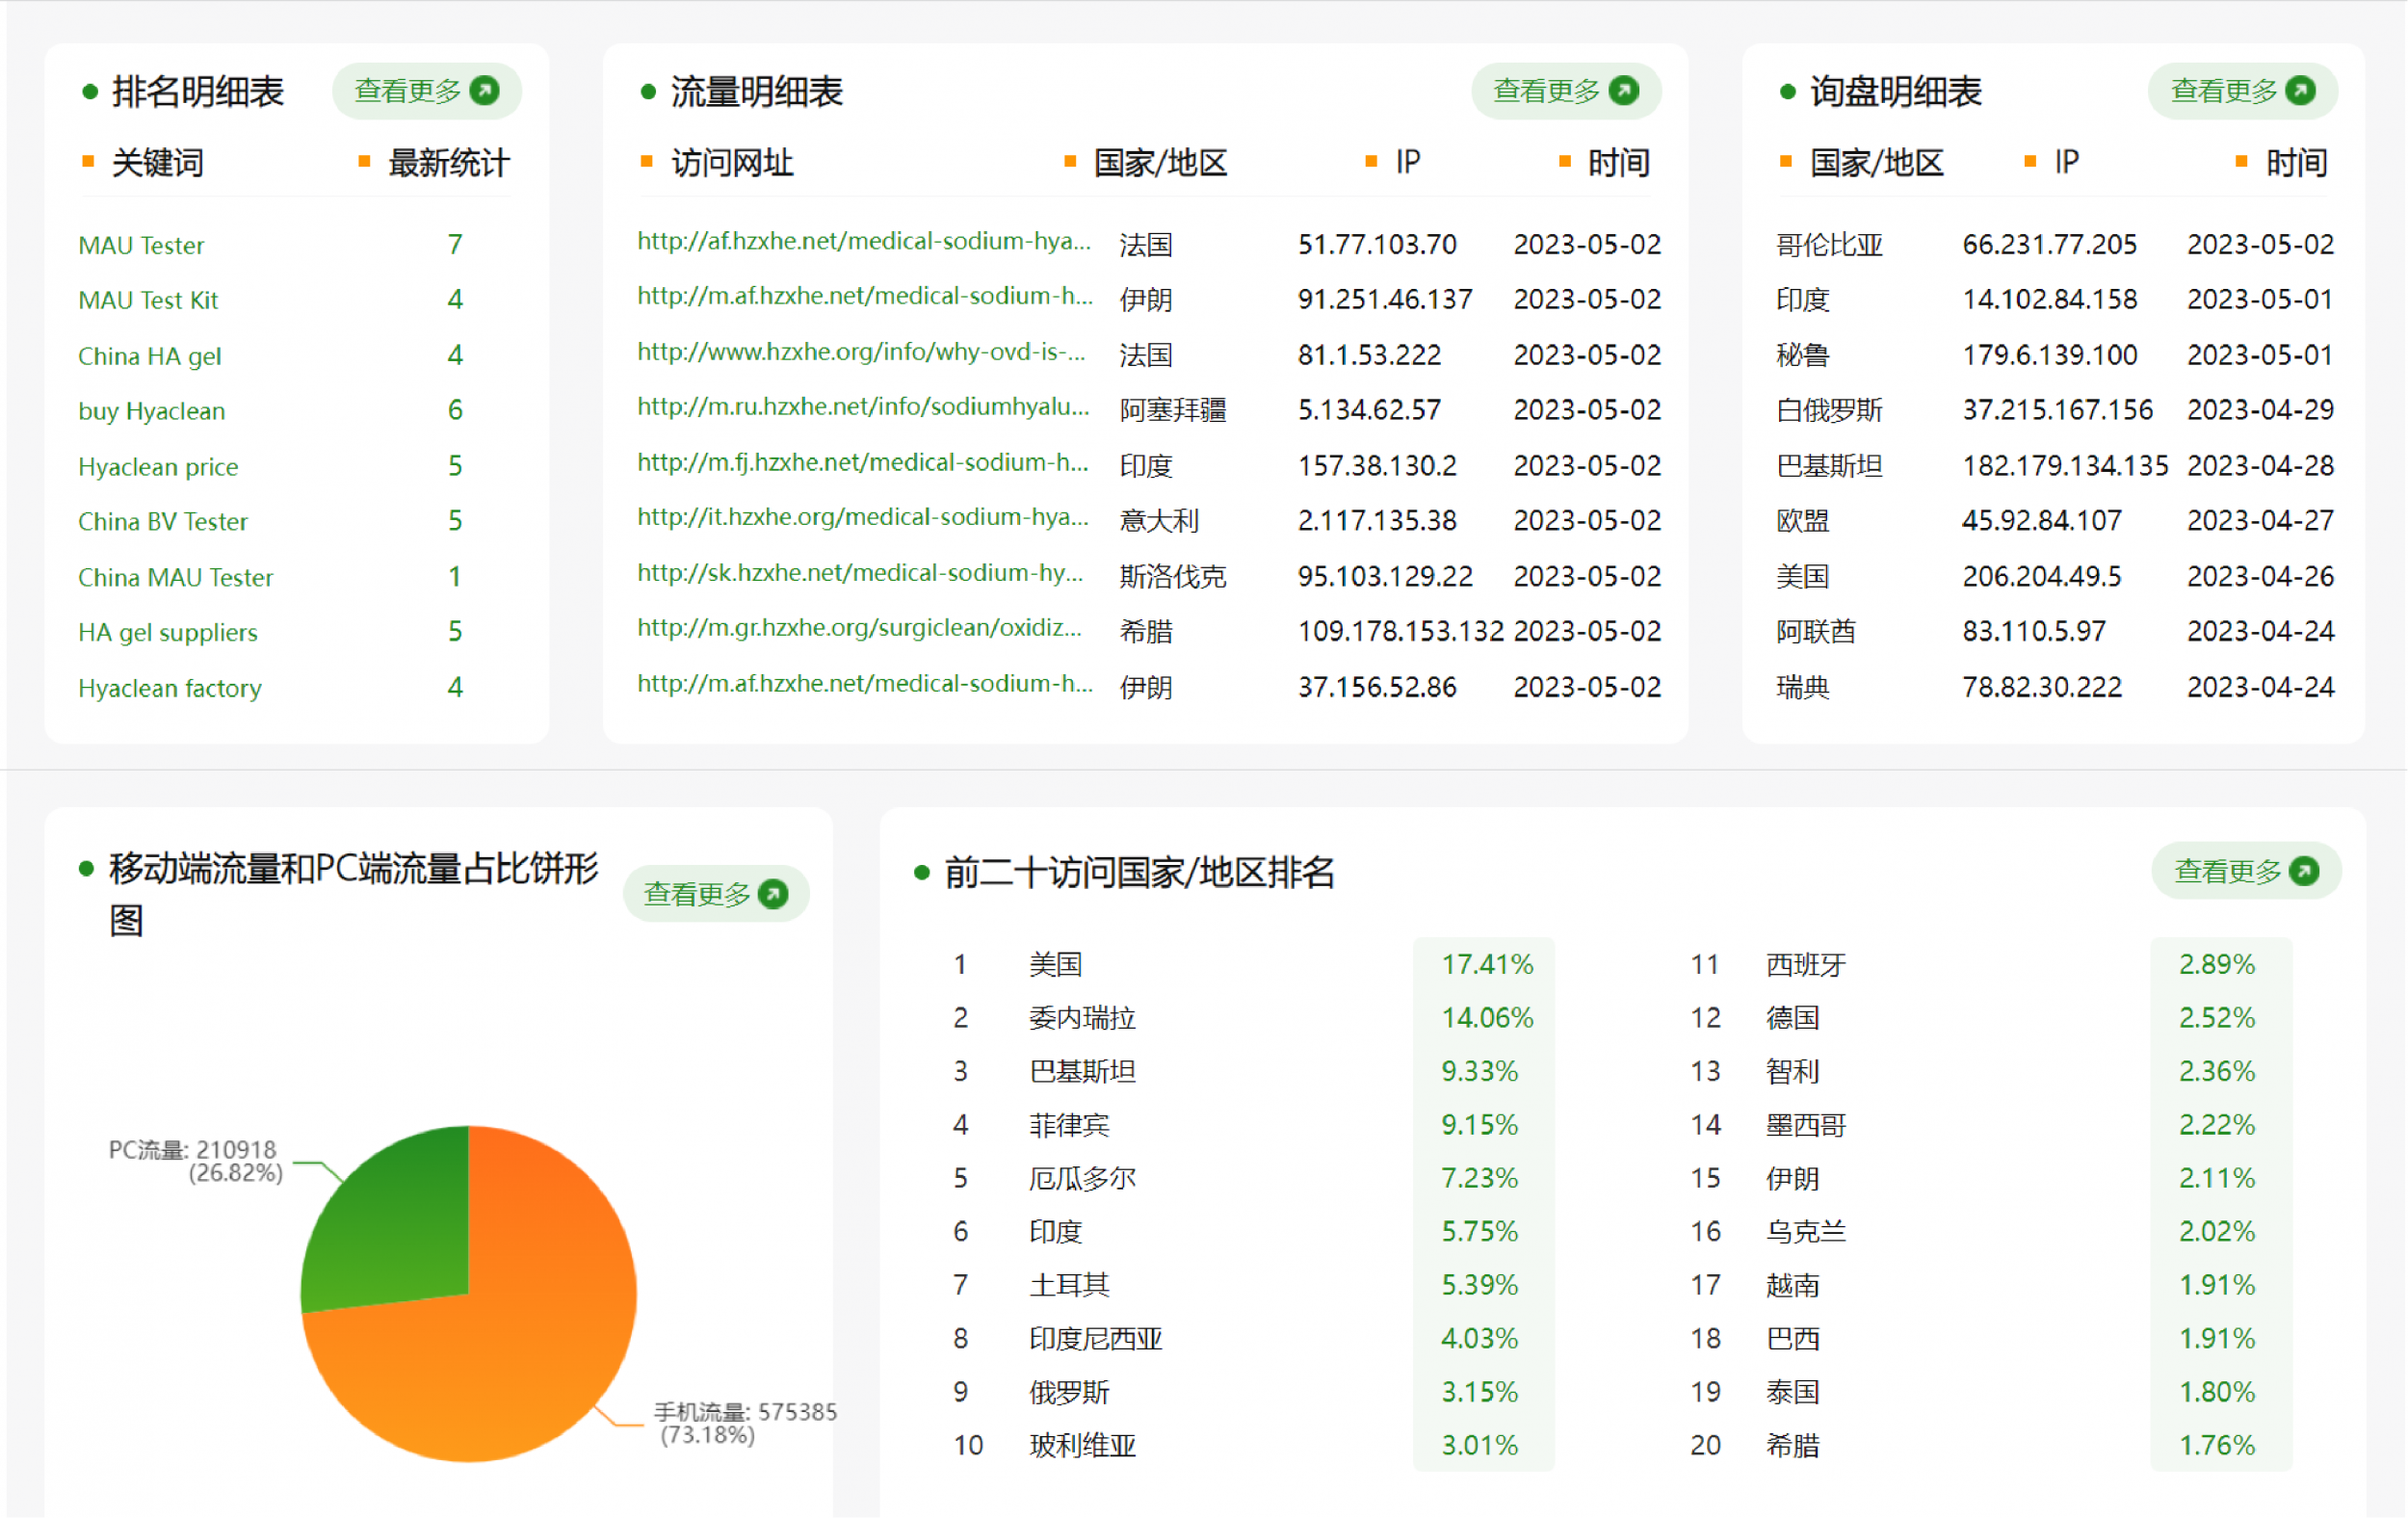The height and width of the screenshot is (1518, 2408).
Task: Click the 最新统计 column header
Action: (x=449, y=162)
